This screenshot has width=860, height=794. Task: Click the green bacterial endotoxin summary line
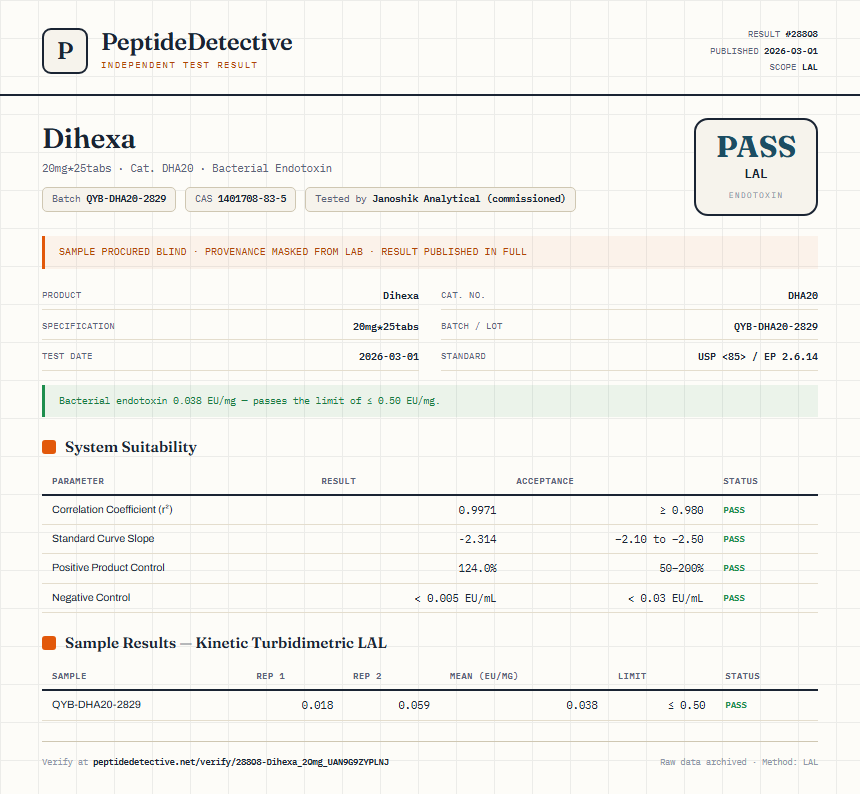pos(430,401)
